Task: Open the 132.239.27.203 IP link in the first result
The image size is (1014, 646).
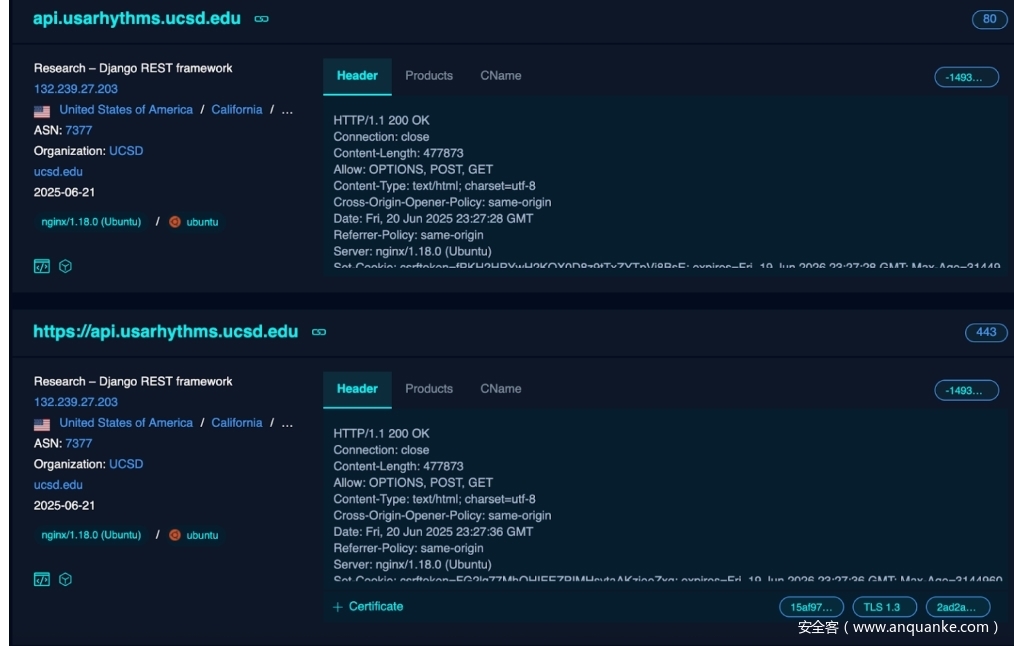Action: tap(76, 89)
